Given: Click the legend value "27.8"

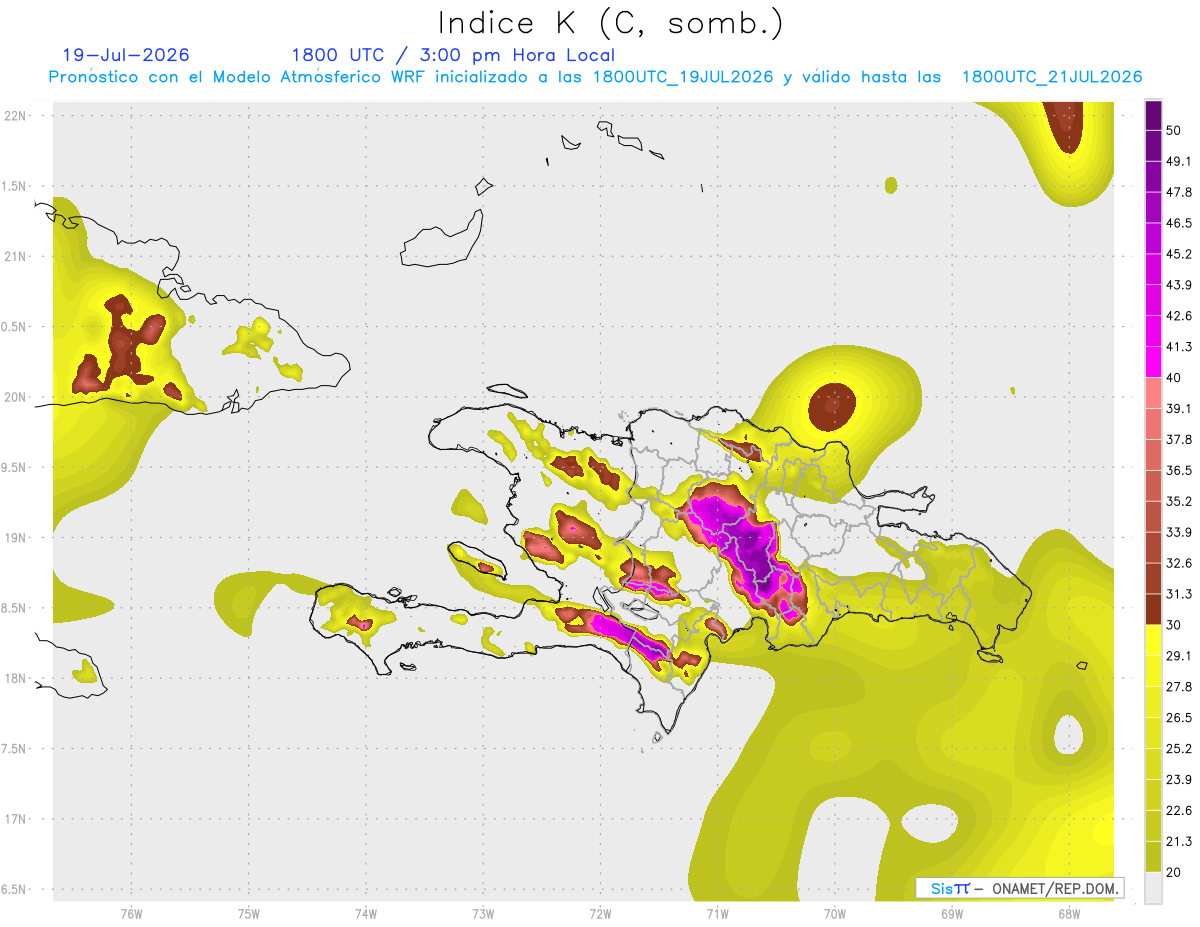Looking at the screenshot, I should click(x=1178, y=687).
